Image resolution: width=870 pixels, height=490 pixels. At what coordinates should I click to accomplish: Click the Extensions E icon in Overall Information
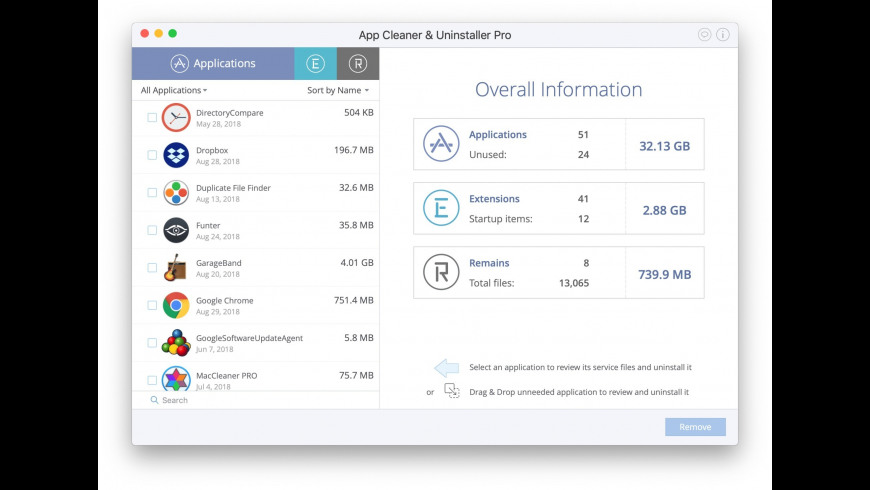441,208
